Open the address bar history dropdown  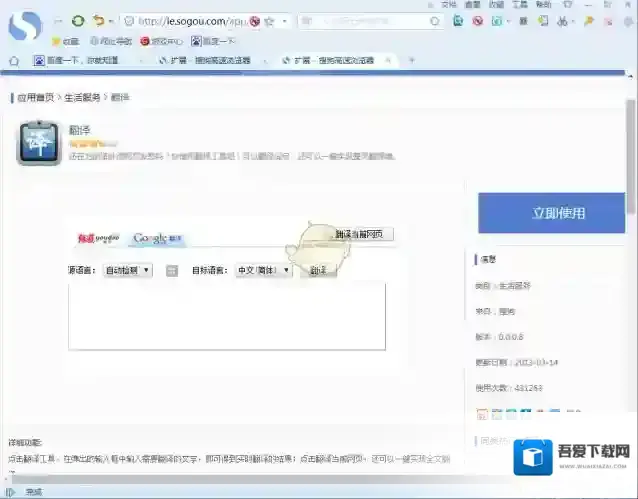(x=284, y=21)
